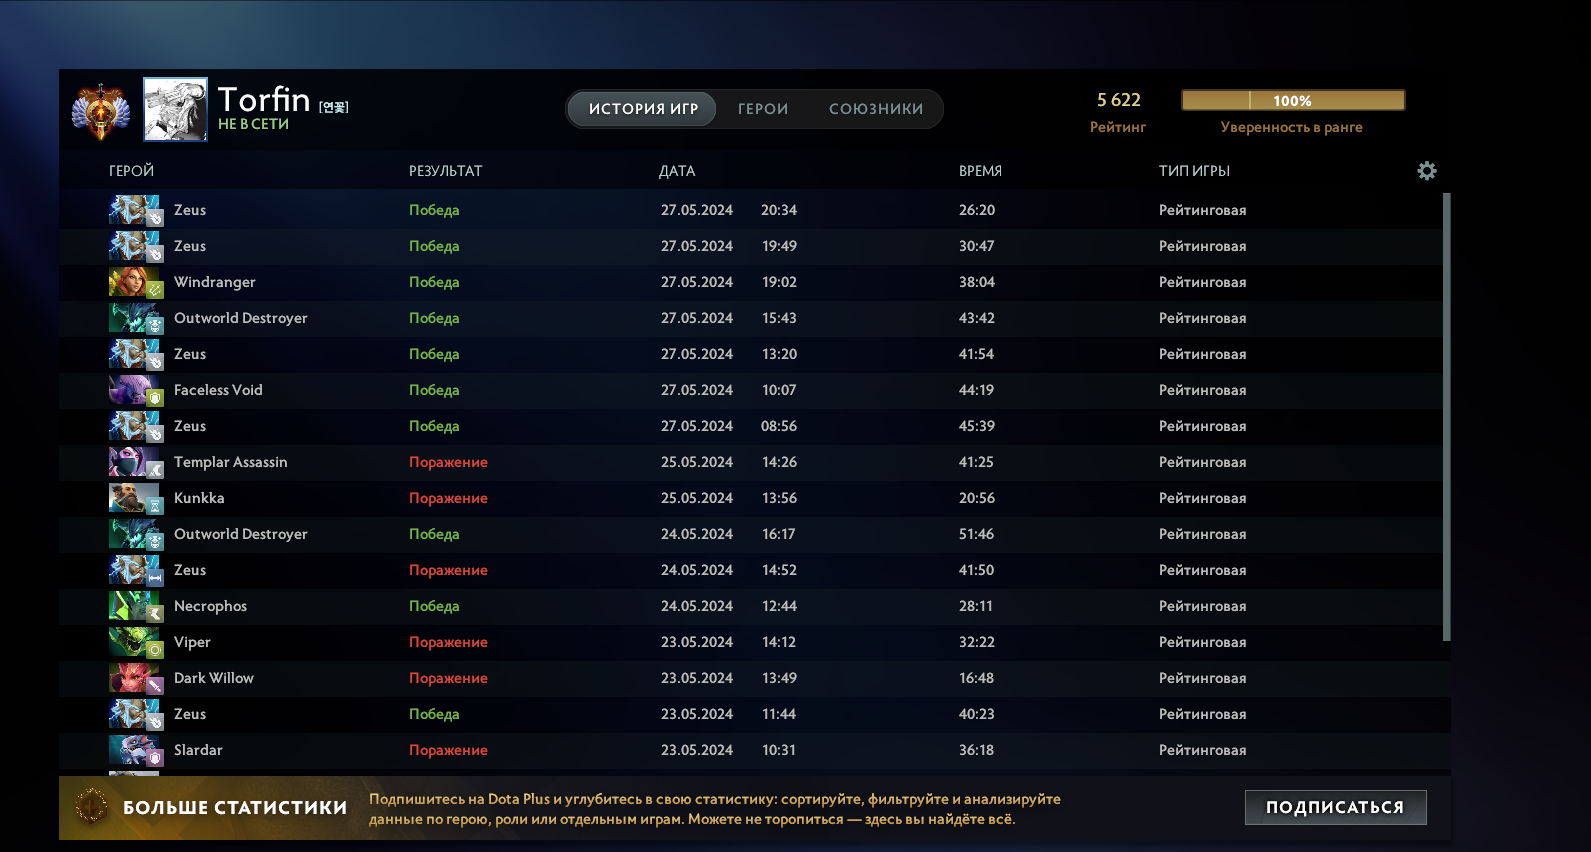Click Победа result in the Necrophos row
The width and height of the screenshot is (1591, 852).
[434, 606]
